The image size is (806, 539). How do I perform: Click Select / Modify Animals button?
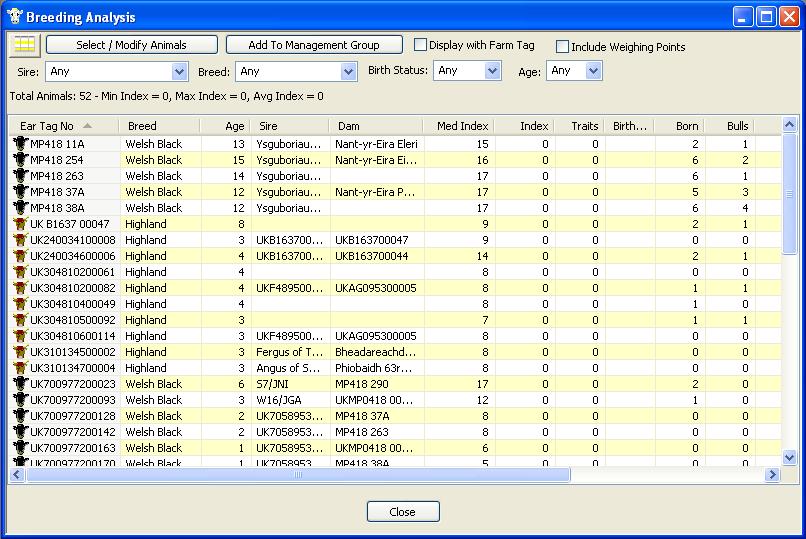tap(132, 45)
